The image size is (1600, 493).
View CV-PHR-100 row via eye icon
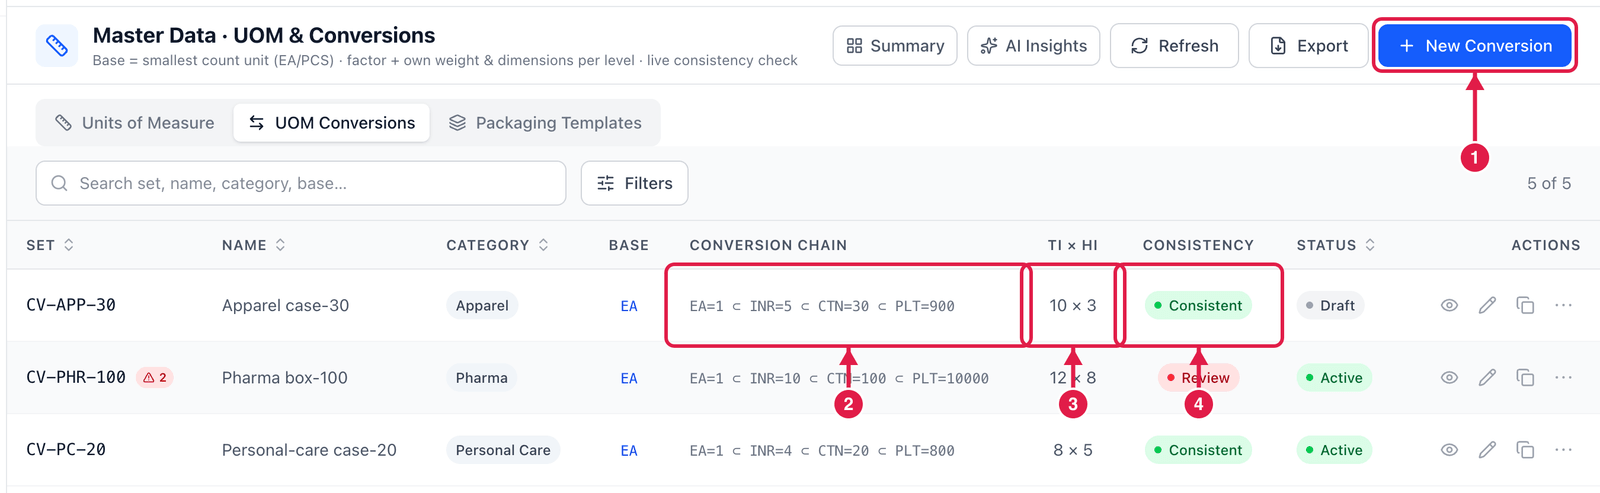(x=1449, y=377)
